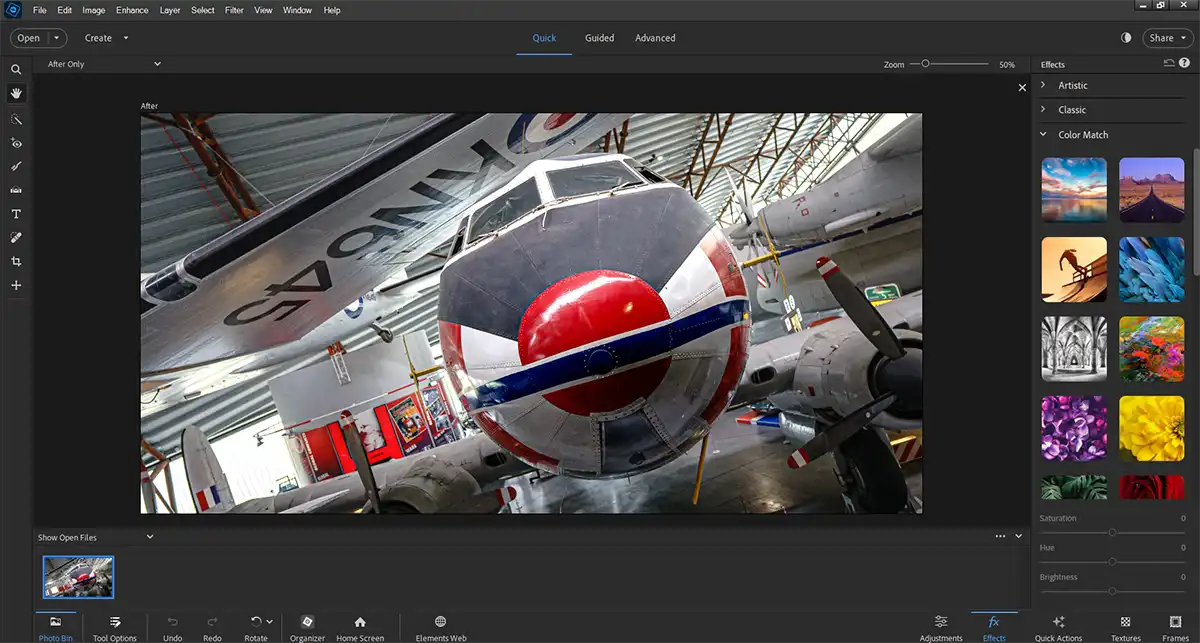Click the Open button

click(x=30, y=37)
